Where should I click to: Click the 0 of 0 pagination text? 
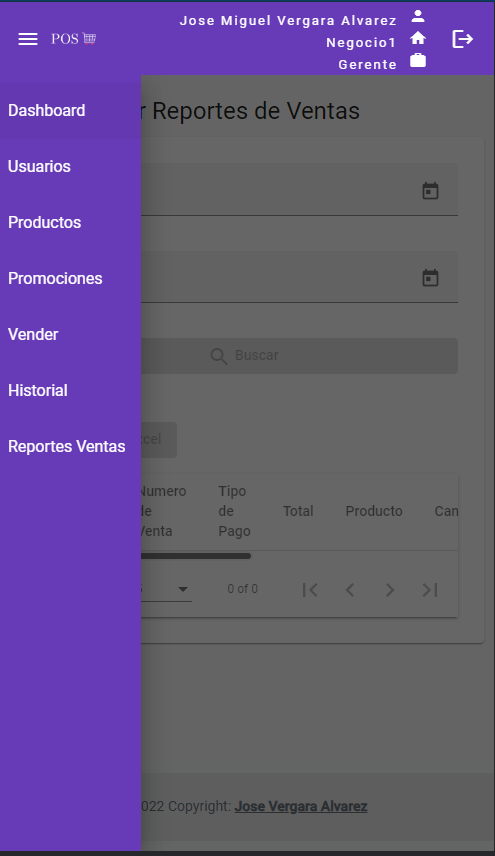pyautogui.click(x=242, y=589)
